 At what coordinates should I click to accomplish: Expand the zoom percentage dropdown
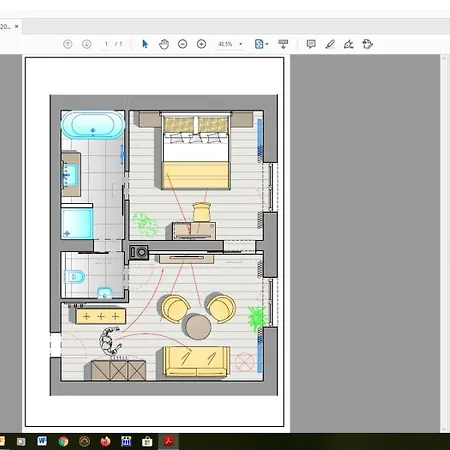(241, 44)
